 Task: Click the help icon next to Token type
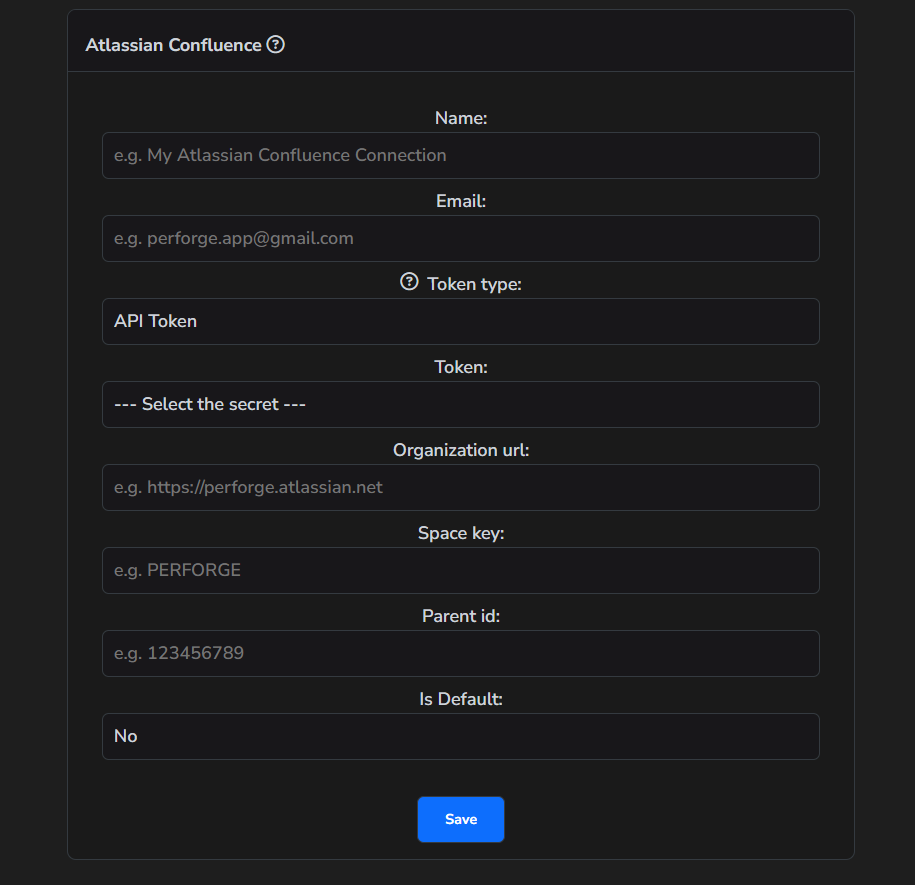click(409, 282)
